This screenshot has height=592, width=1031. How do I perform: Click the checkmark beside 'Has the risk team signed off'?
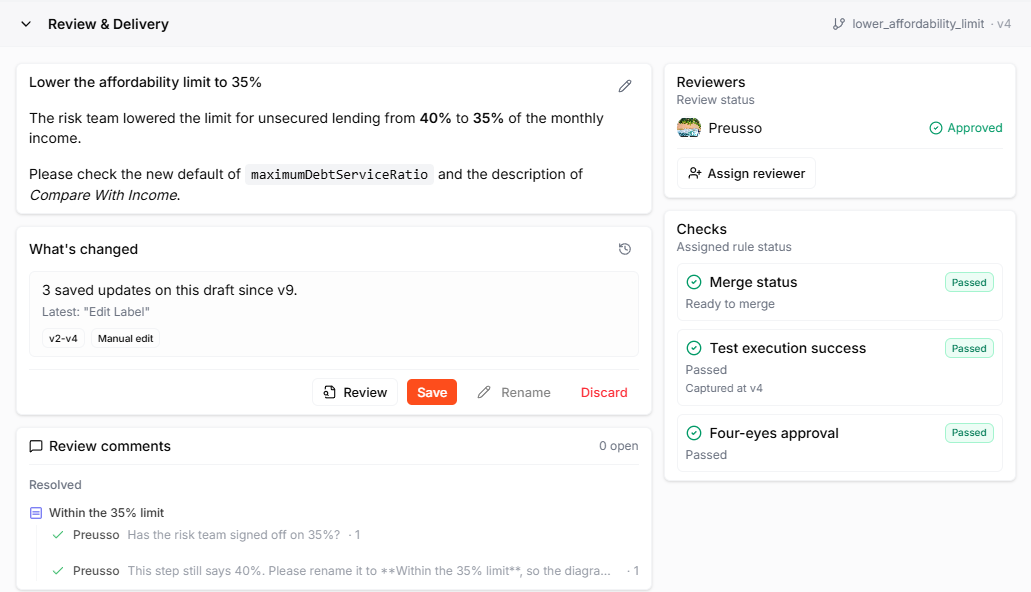58,535
